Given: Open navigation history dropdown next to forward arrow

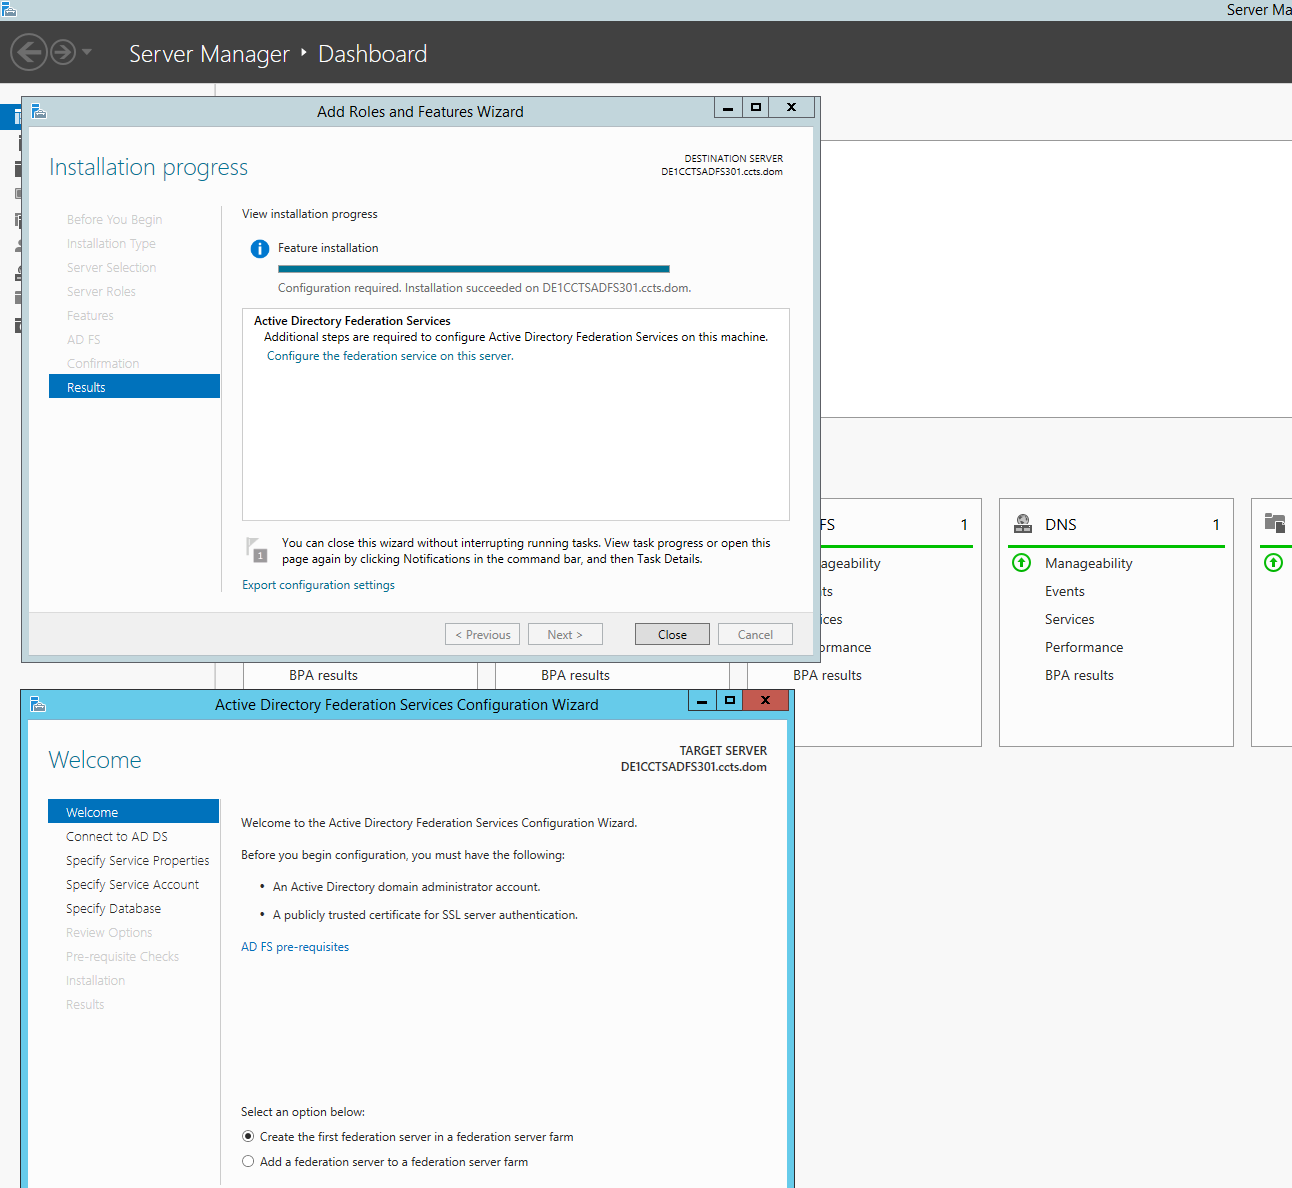Looking at the screenshot, I should click(x=87, y=52).
